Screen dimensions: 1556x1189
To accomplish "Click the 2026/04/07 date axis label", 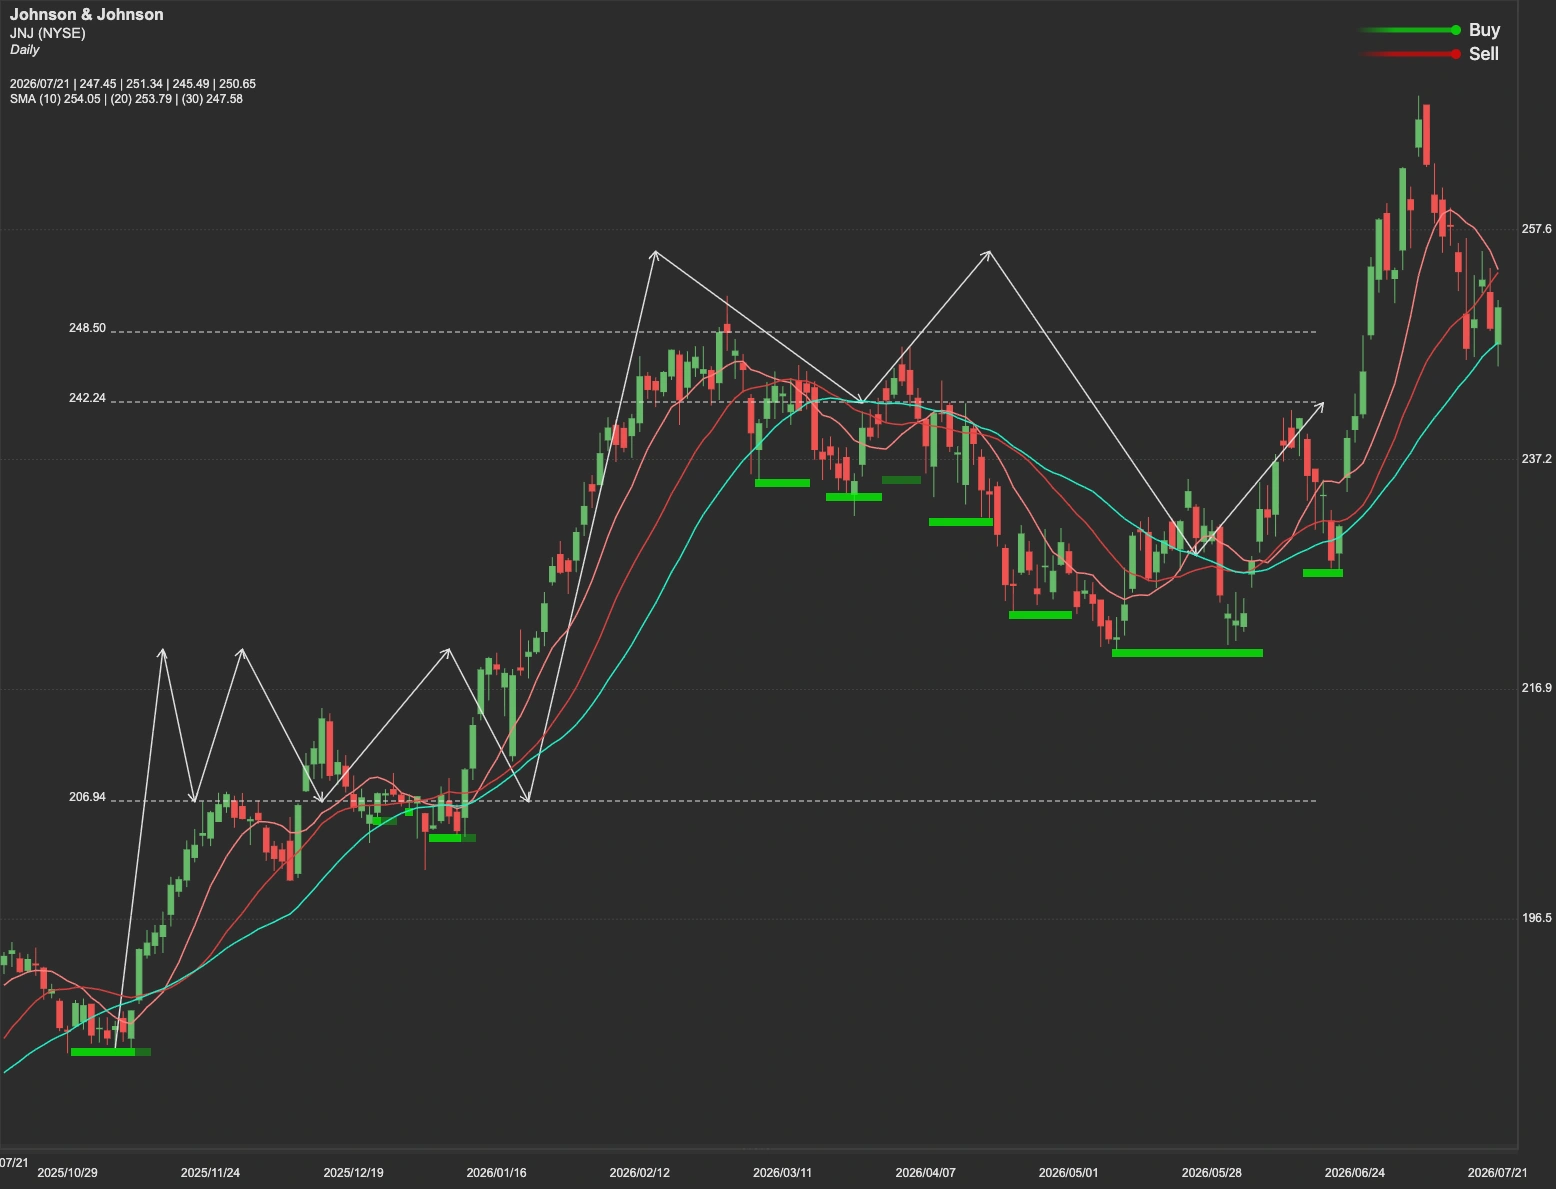I will (925, 1173).
